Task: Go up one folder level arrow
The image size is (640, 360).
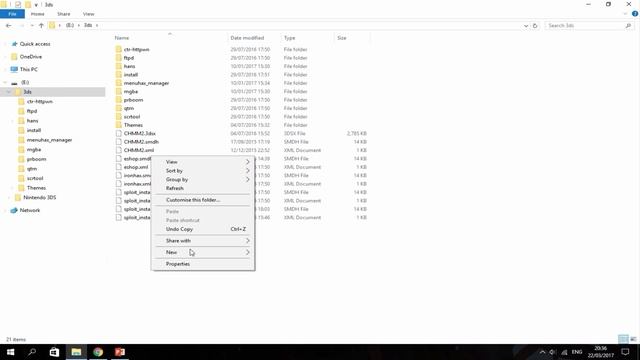Action: pos(41,25)
